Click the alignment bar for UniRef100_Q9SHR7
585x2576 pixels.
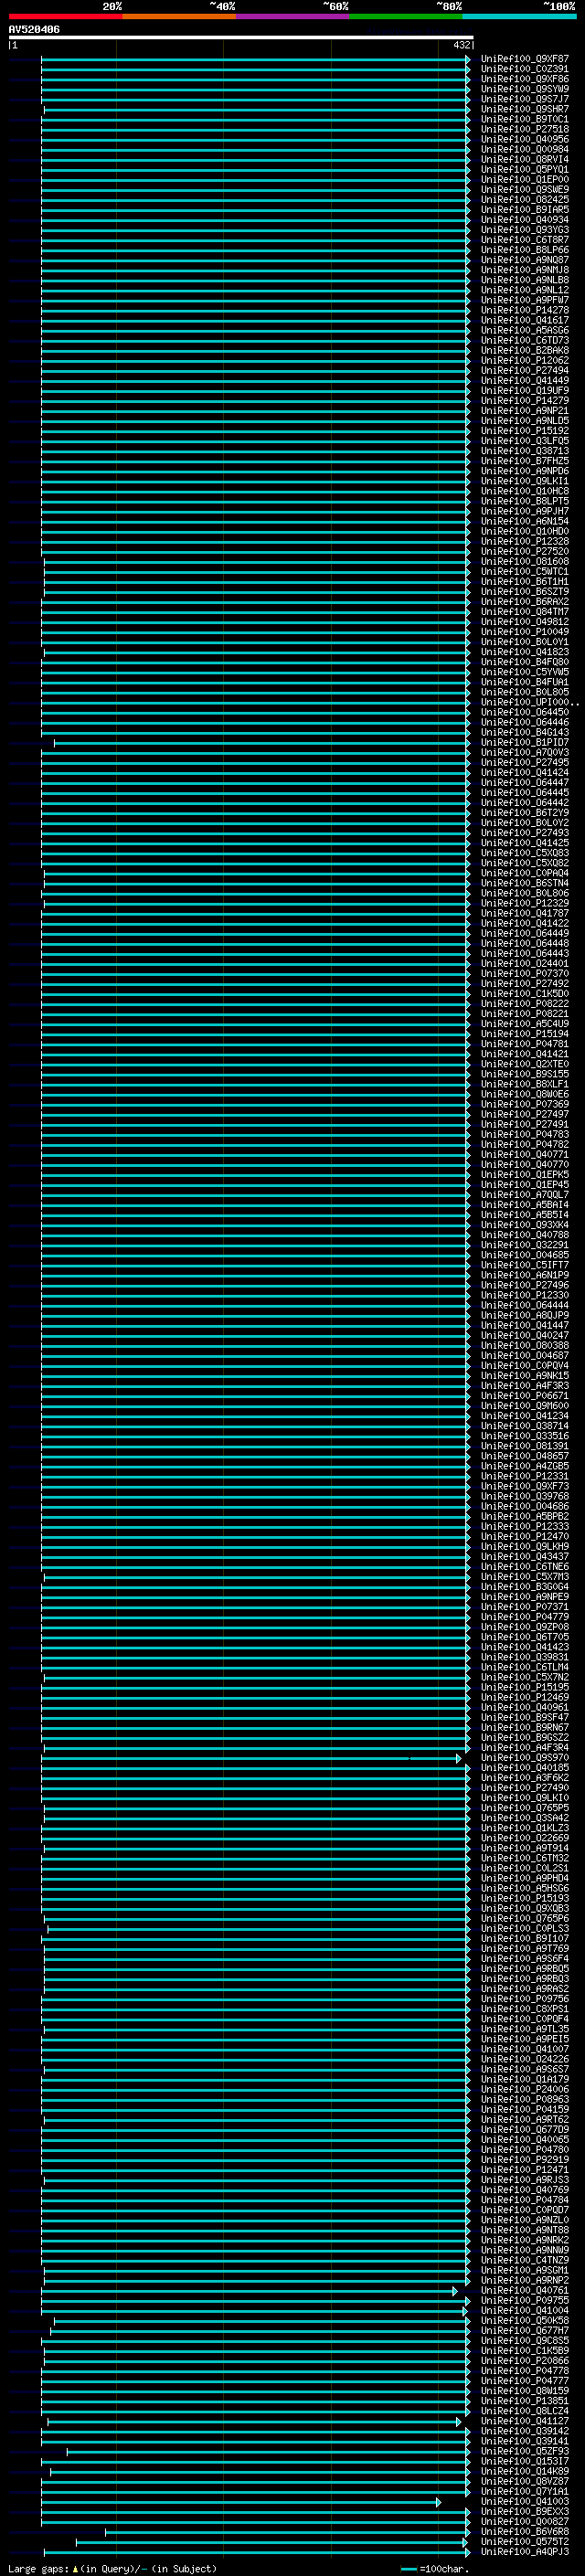pyautogui.click(x=257, y=109)
